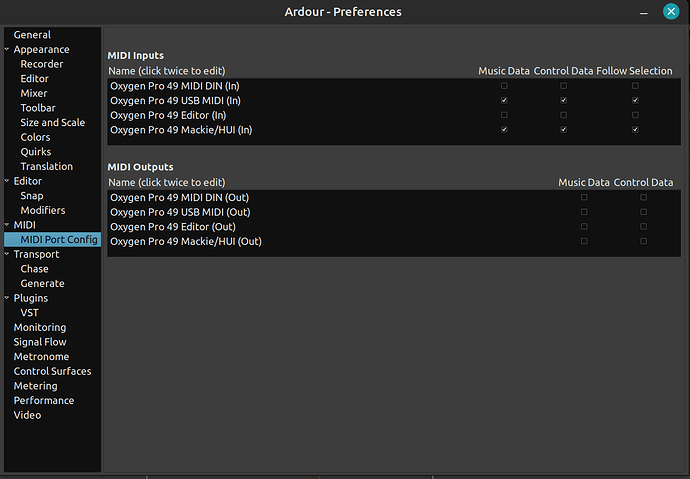Collapse the Plugins section arrow

pos(7,298)
